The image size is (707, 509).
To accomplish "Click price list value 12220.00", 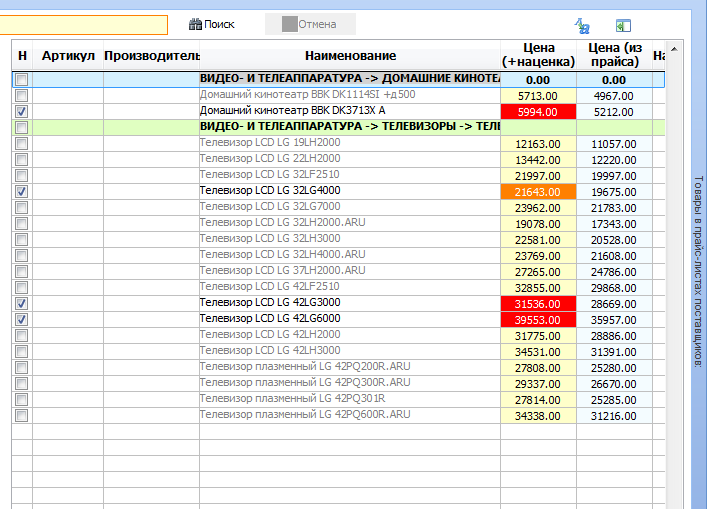I will 614,160.
